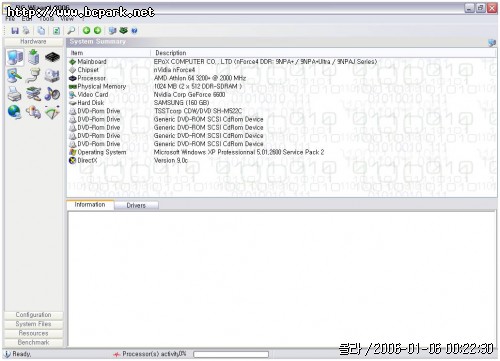Click the Microsoft Windows XP Professional description
Screen dimensions: 500x361
[239, 152]
